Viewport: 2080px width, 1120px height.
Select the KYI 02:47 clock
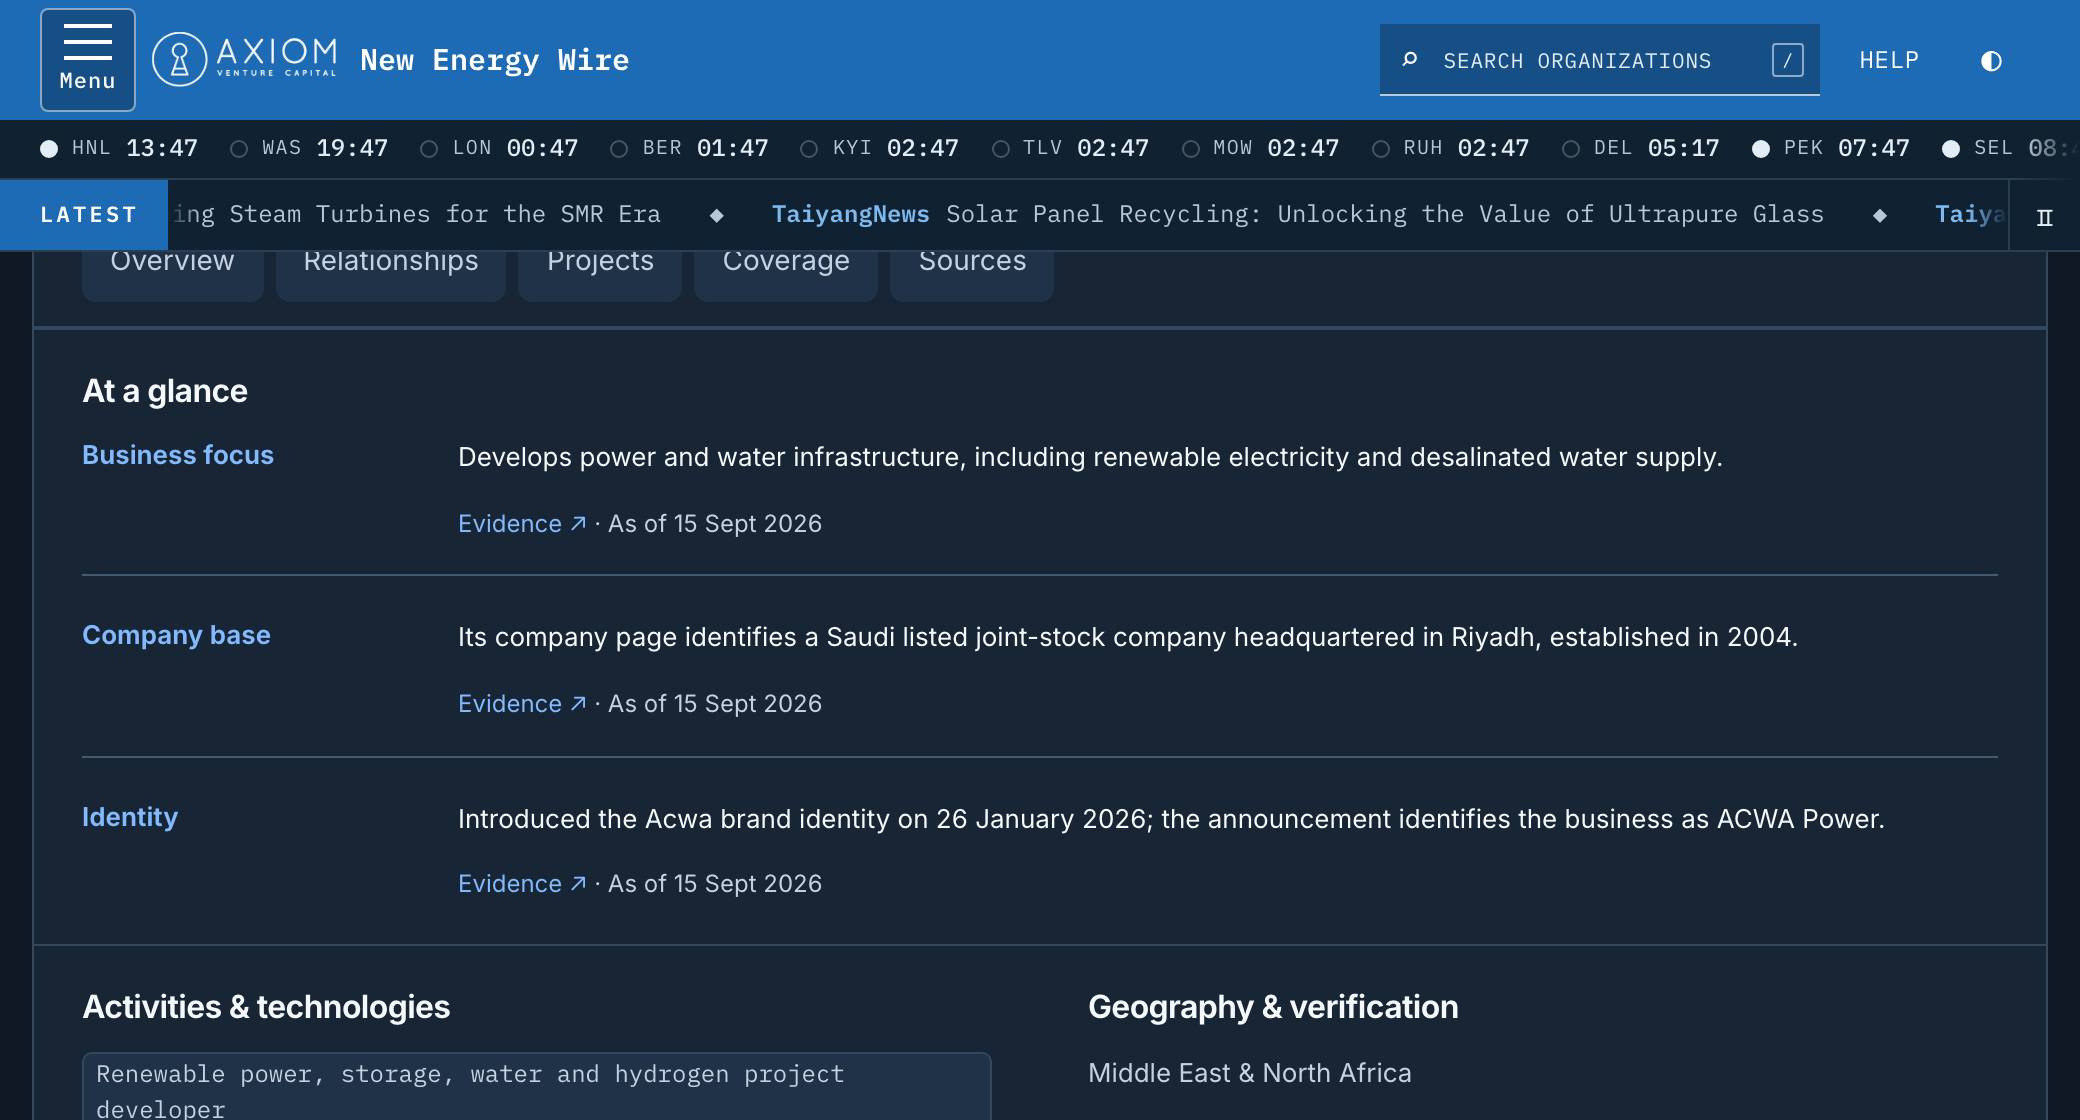coord(879,149)
